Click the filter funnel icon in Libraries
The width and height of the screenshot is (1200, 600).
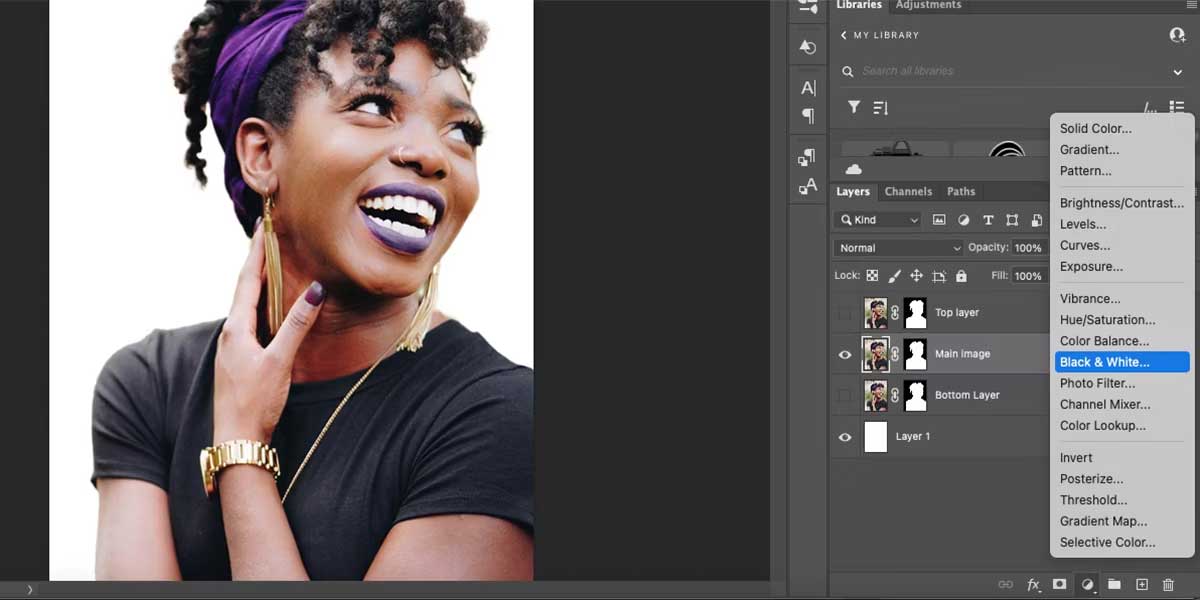[x=854, y=107]
